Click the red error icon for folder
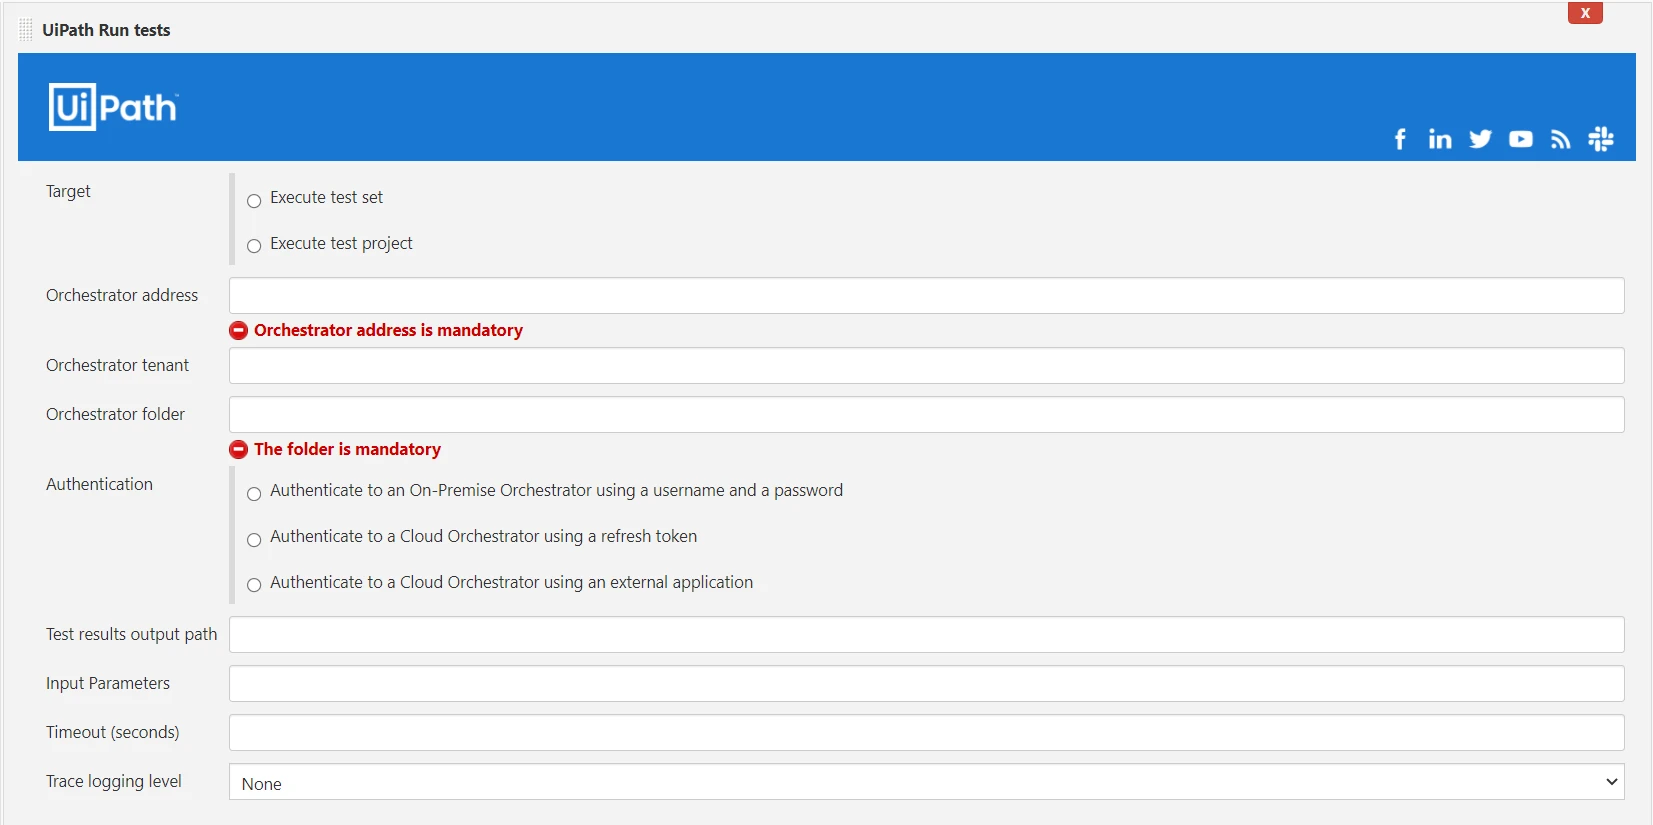This screenshot has height=825, width=1653. (239, 449)
